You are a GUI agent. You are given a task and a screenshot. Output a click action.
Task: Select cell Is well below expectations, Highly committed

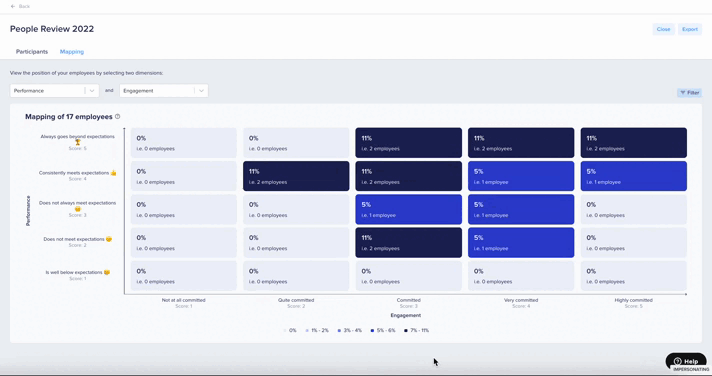(633, 276)
